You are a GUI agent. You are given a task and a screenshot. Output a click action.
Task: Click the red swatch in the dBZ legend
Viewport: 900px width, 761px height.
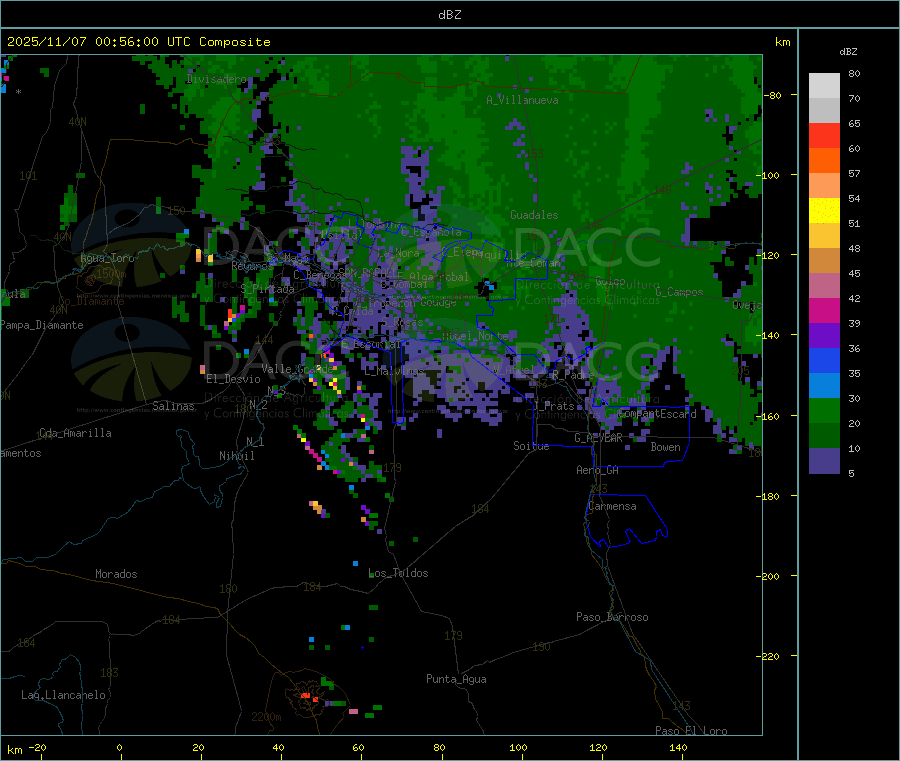coord(824,135)
